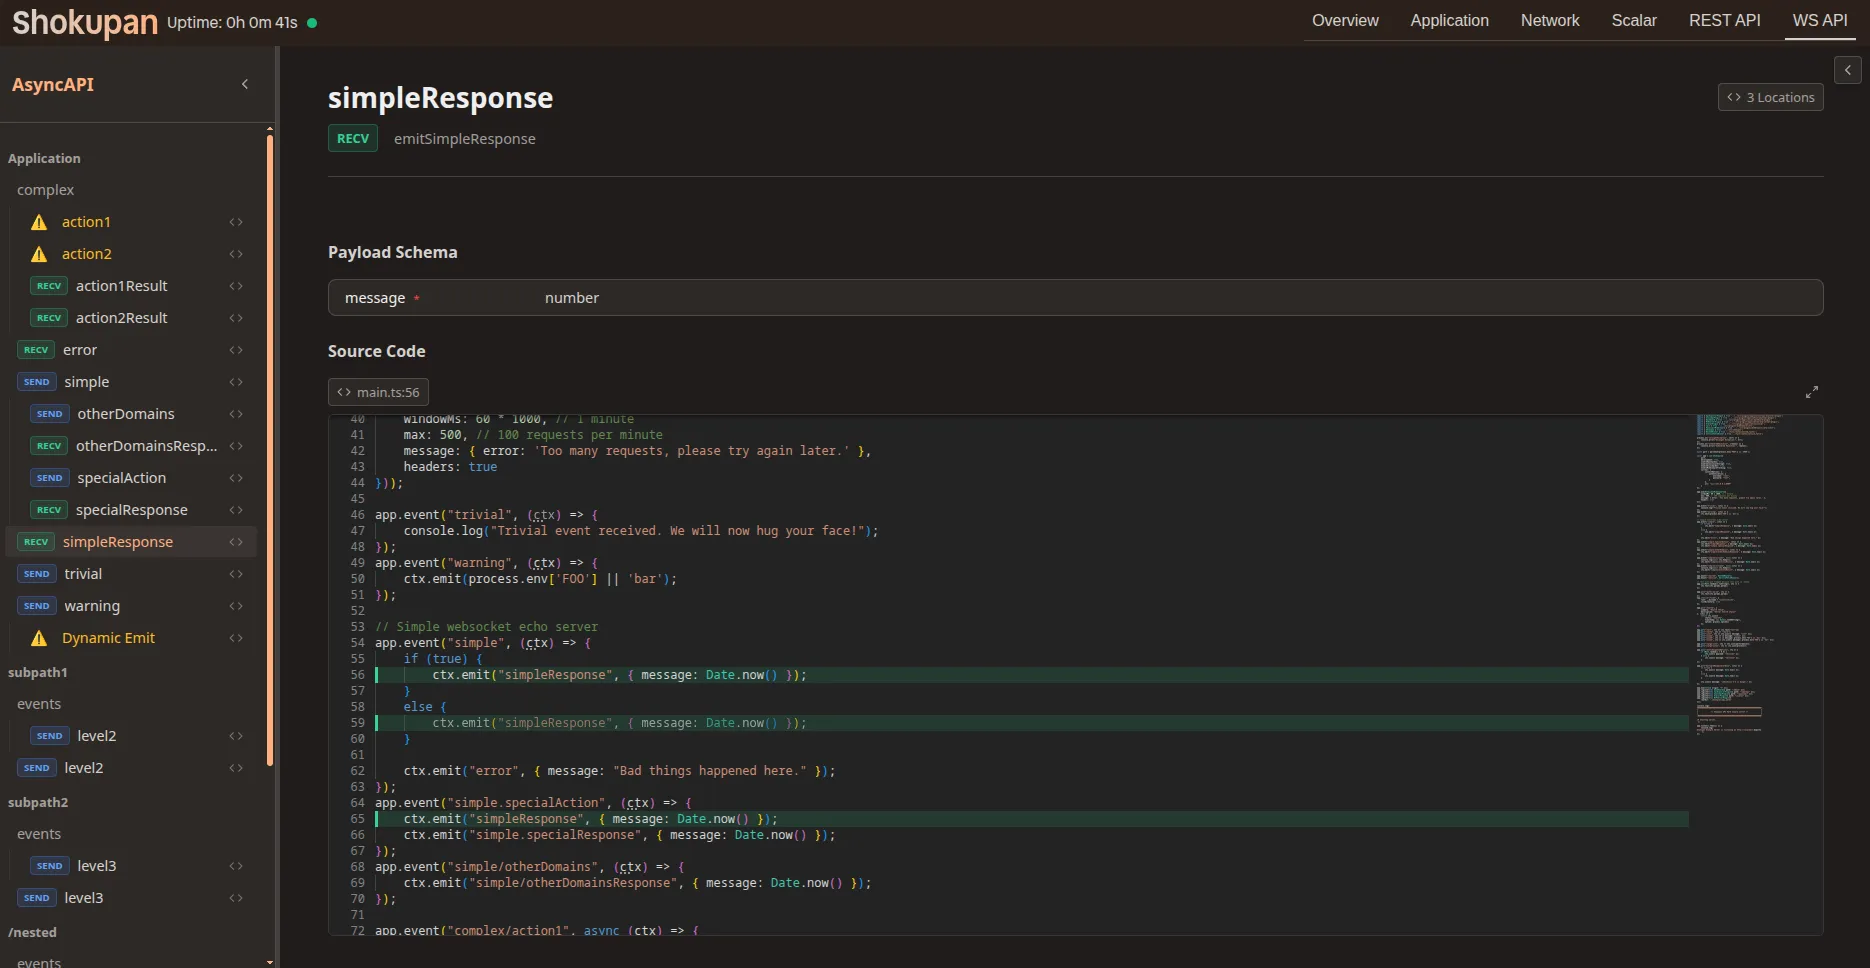Select the code bracket icon beside error event

(x=237, y=349)
